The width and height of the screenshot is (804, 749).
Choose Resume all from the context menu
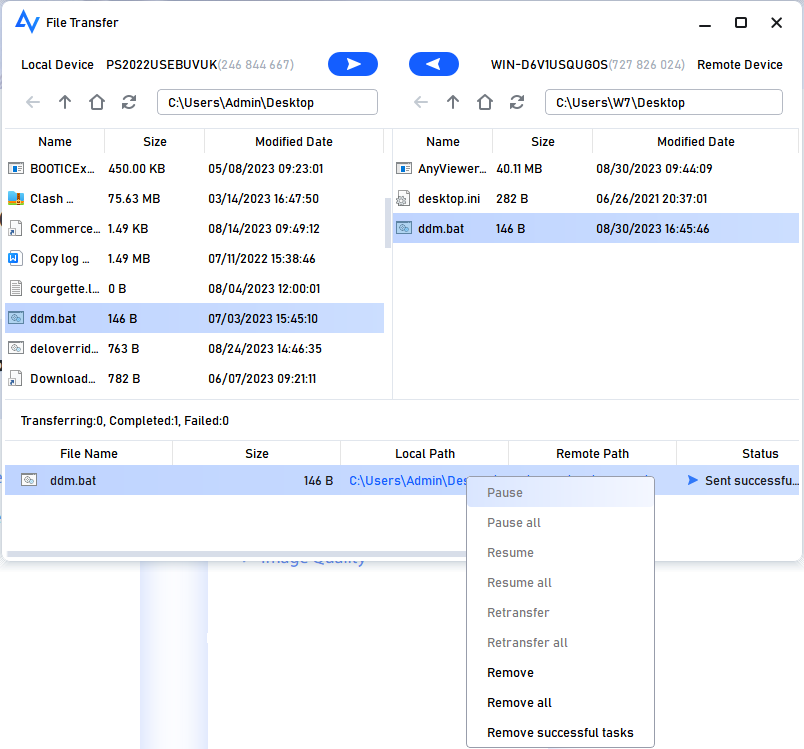pos(560,582)
